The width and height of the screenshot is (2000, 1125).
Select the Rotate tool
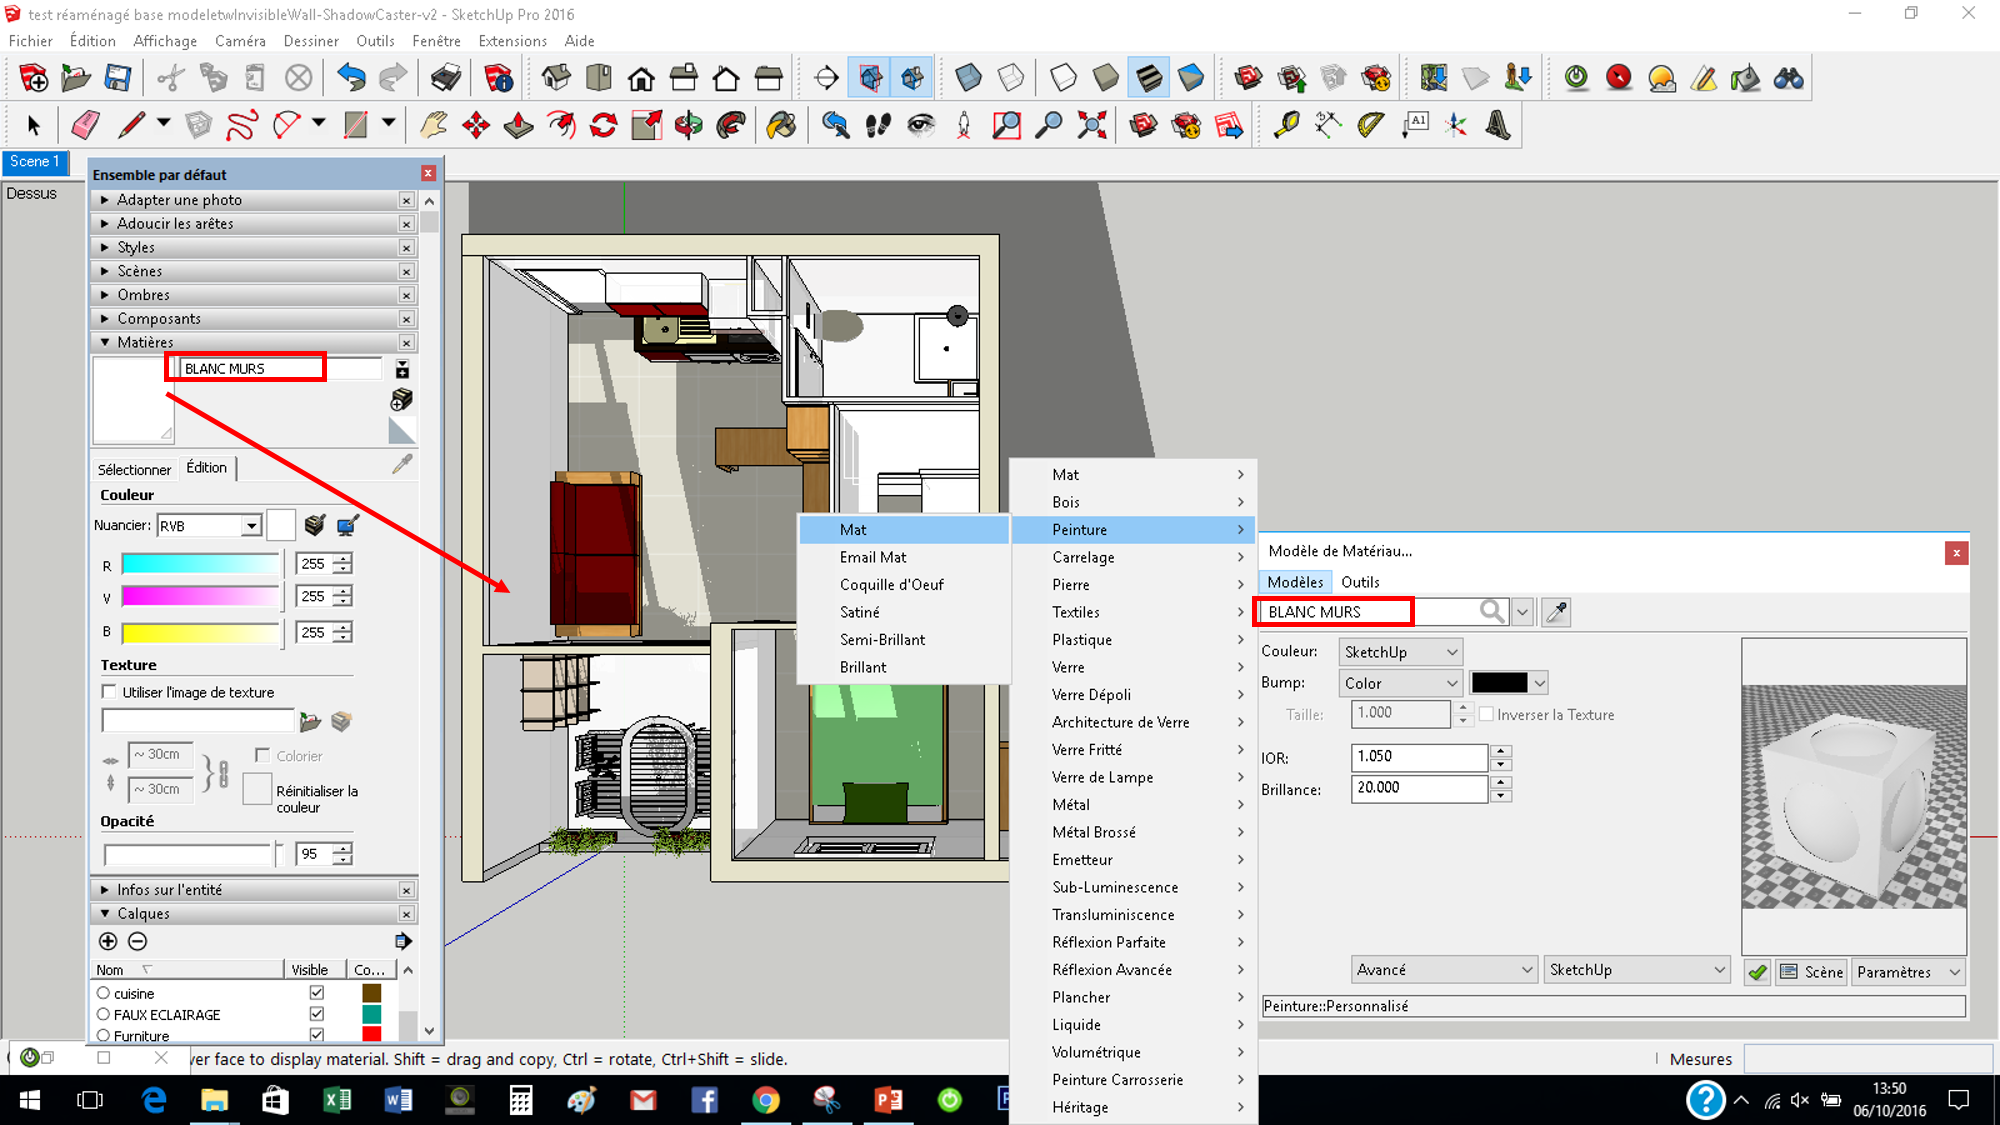pyautogui.click(x=604, y=125)
